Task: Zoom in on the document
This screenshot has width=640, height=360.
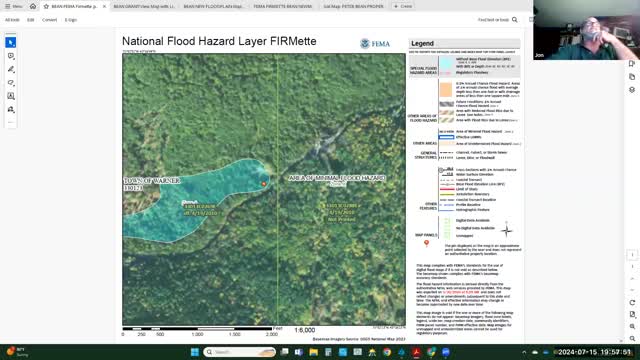Action: 632,327
